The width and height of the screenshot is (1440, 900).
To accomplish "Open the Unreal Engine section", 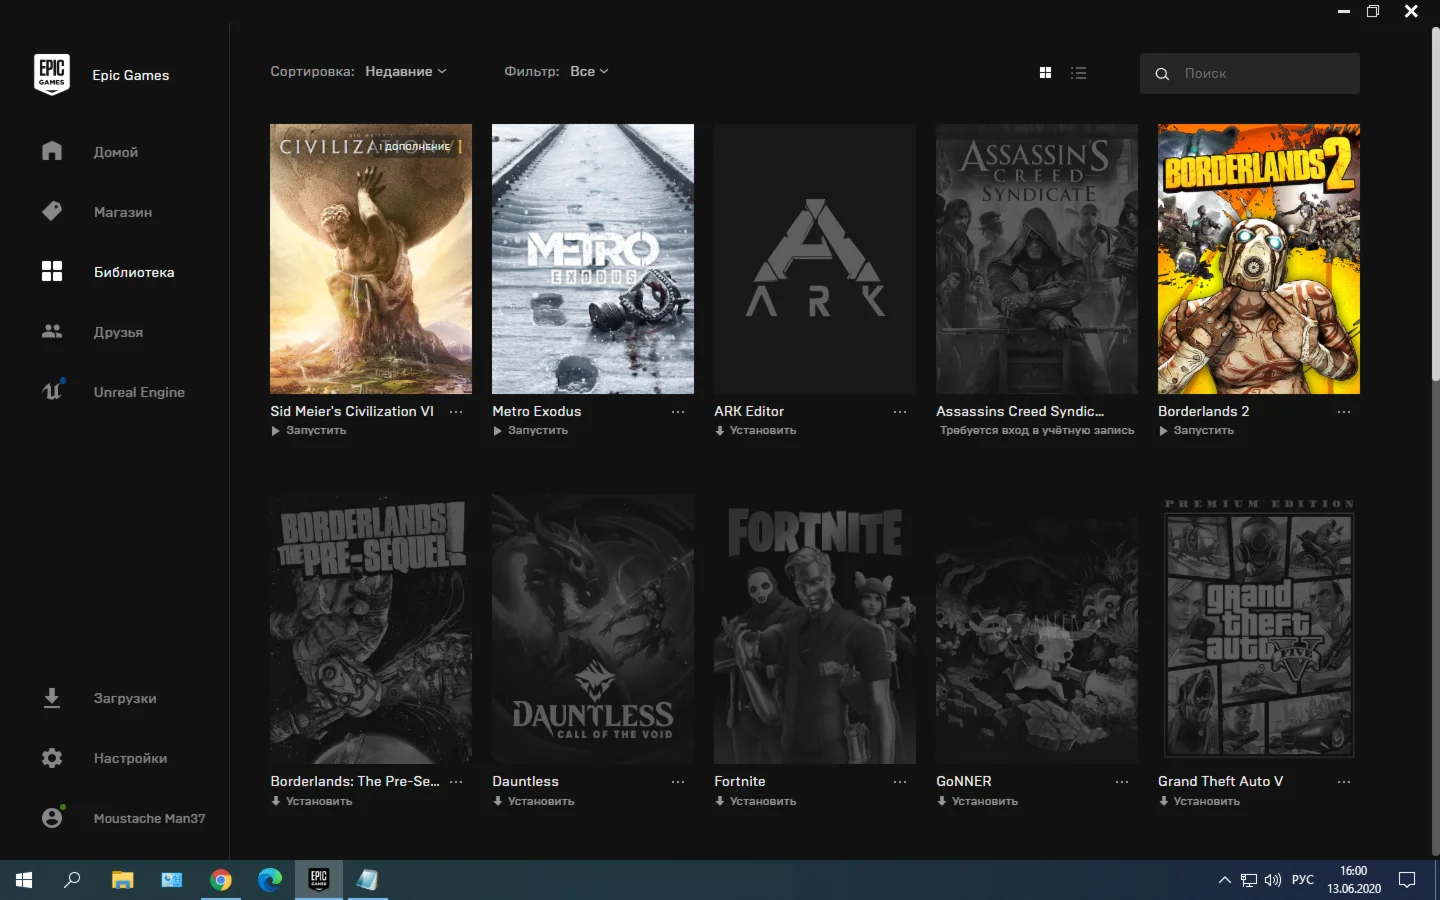I will tap(52, 392).
